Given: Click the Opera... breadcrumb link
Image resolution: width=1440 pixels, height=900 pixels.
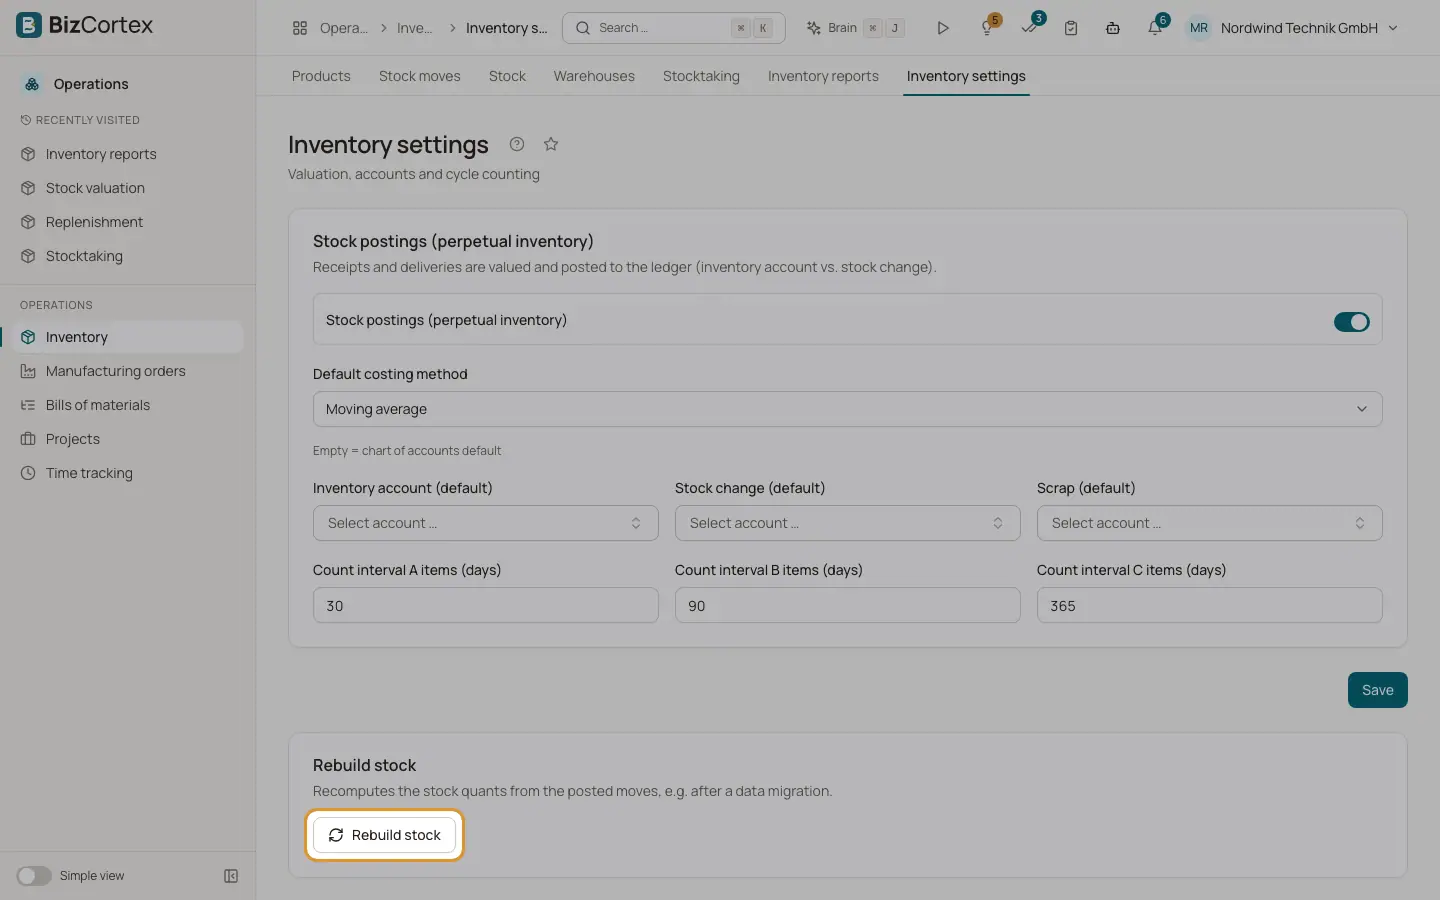Looking at the screenshot, I should coord(344,28).
